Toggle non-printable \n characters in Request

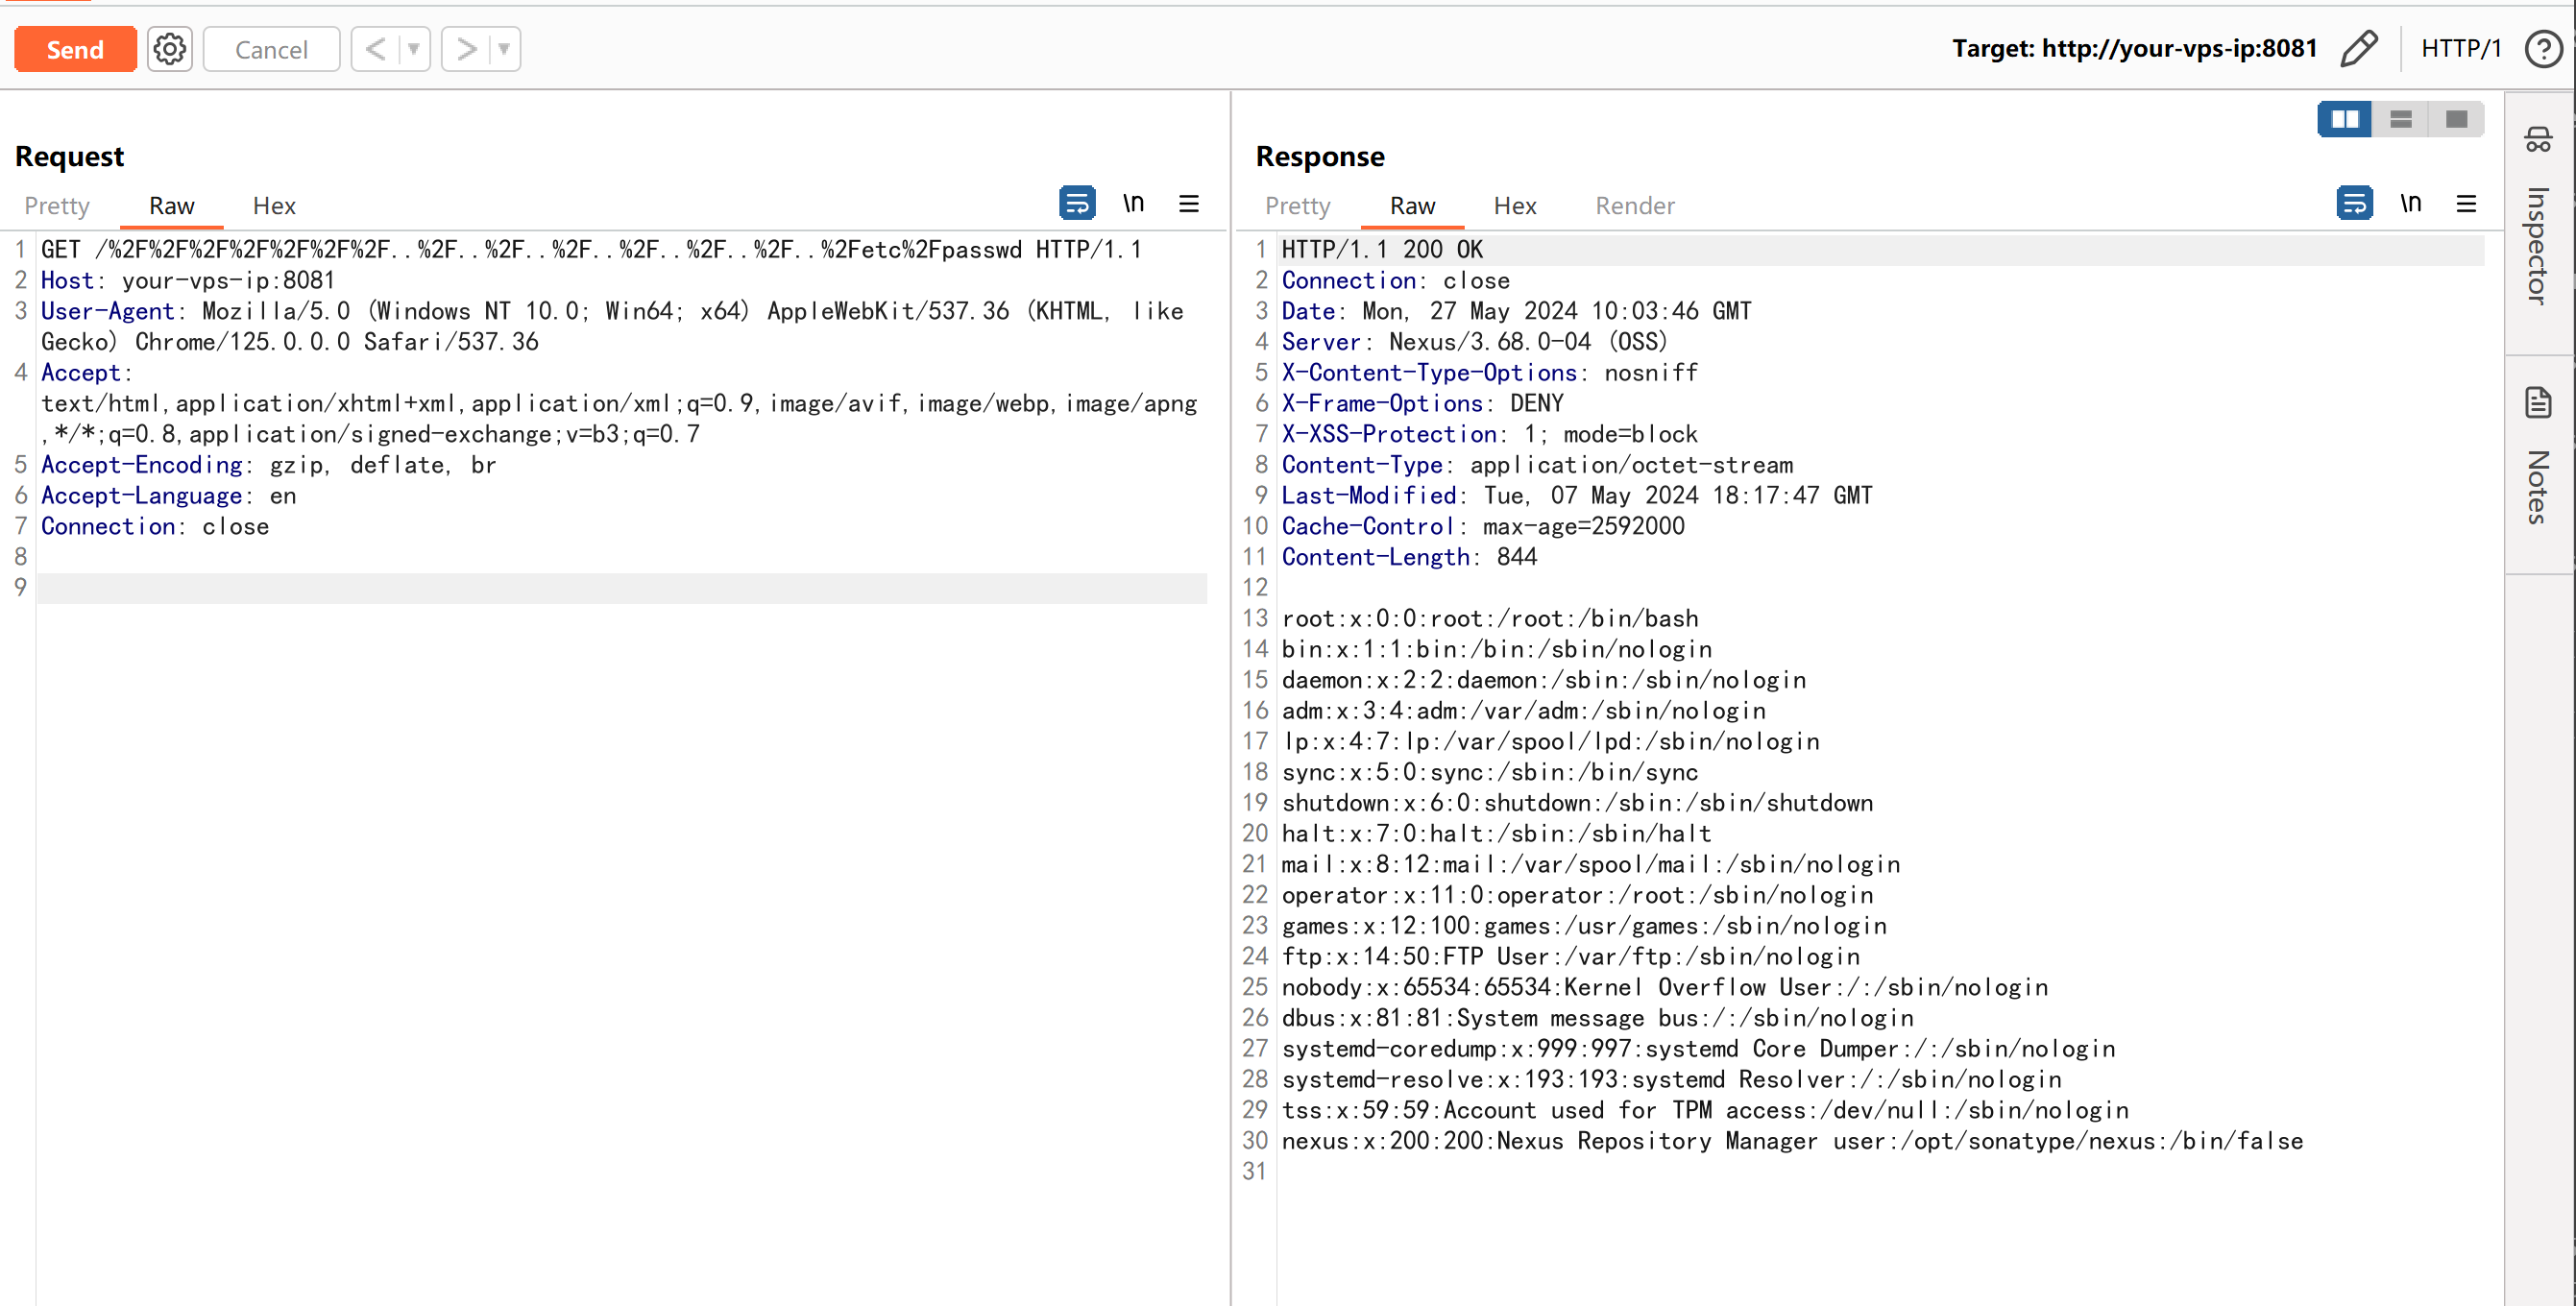point(1132,203)
